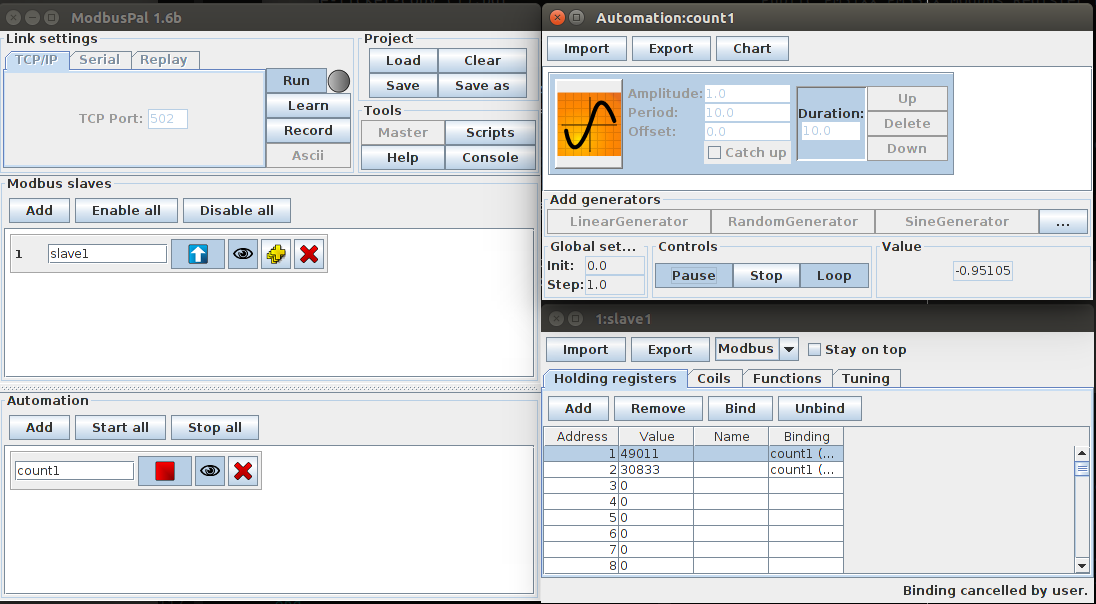Image resolution: width=1096 pixels, height=604 pixels.
Task: Add a new automation
Action: click(x=39, y=427)
